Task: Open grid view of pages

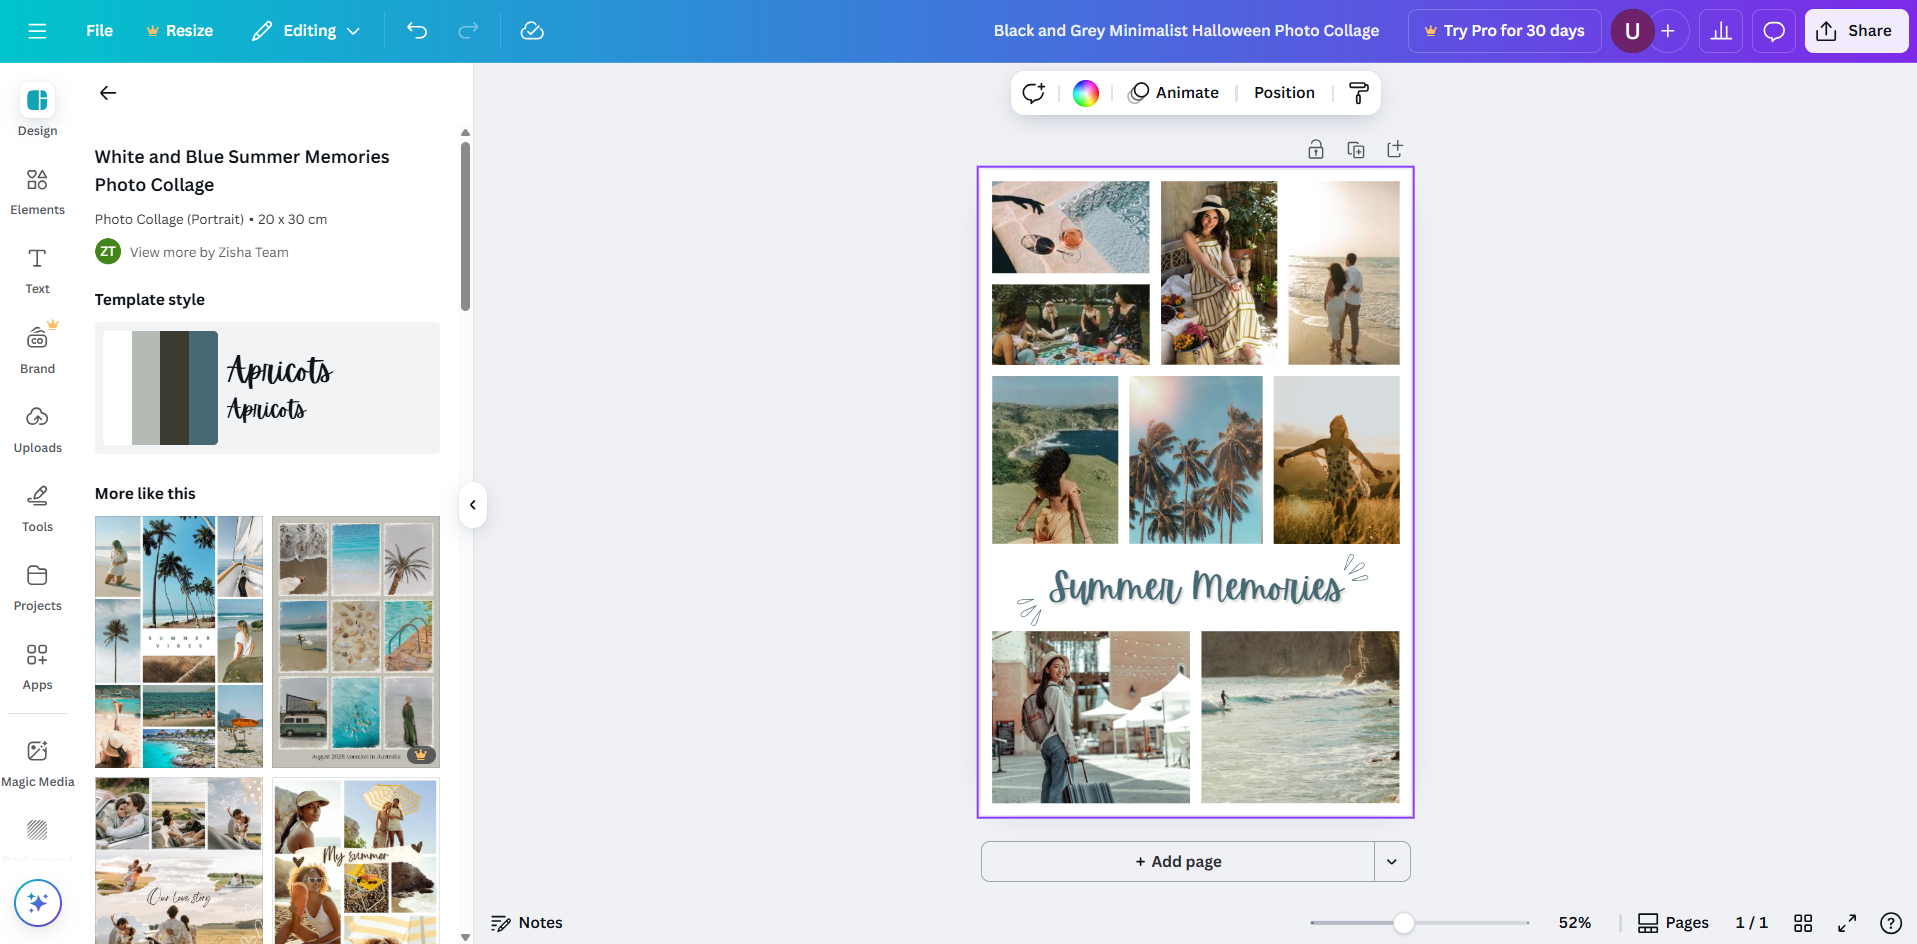Action: click(1803, 923)
